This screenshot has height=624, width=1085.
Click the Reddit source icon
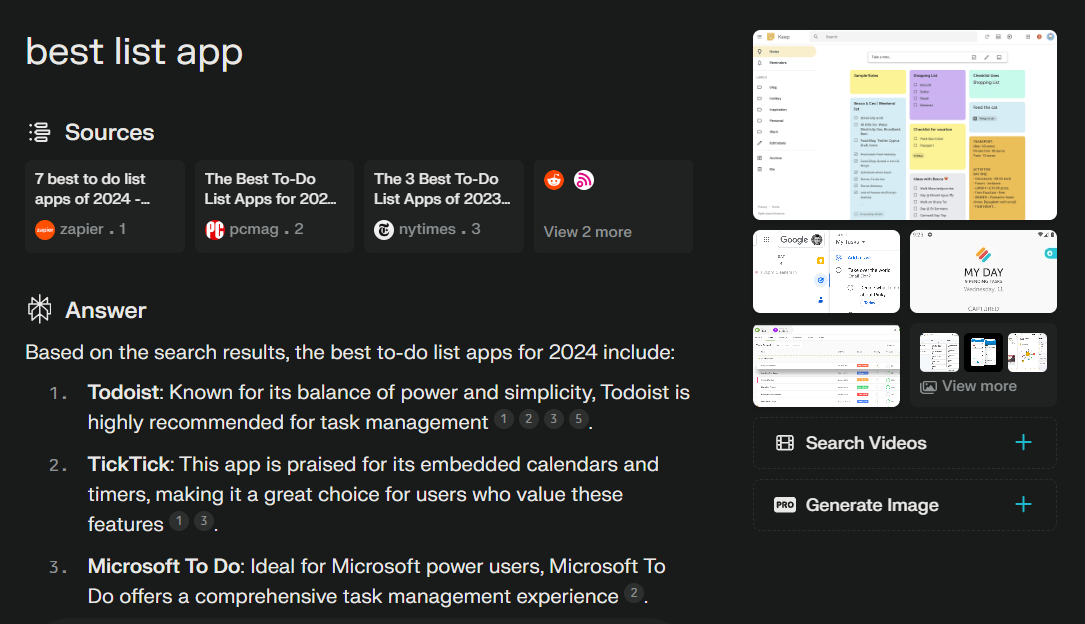click(554, 180)
